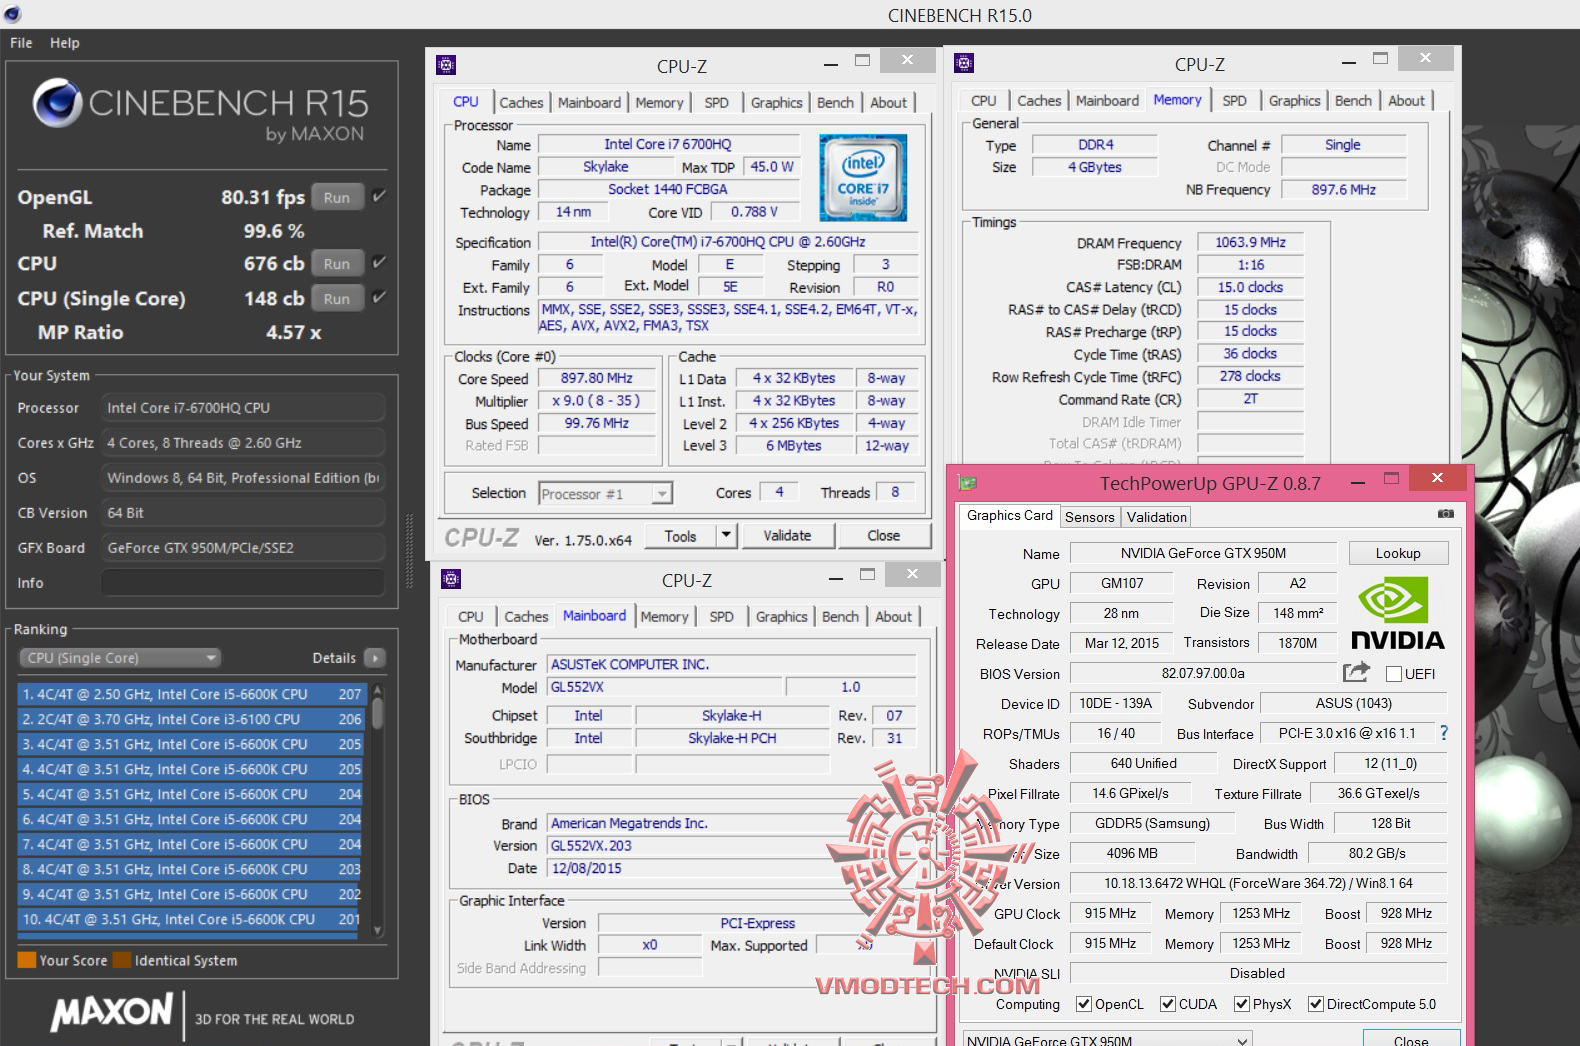Click the camera screenshot icon in GPU-Z
Viewport: 1580px width, 1046px height.
[1445, 514]
